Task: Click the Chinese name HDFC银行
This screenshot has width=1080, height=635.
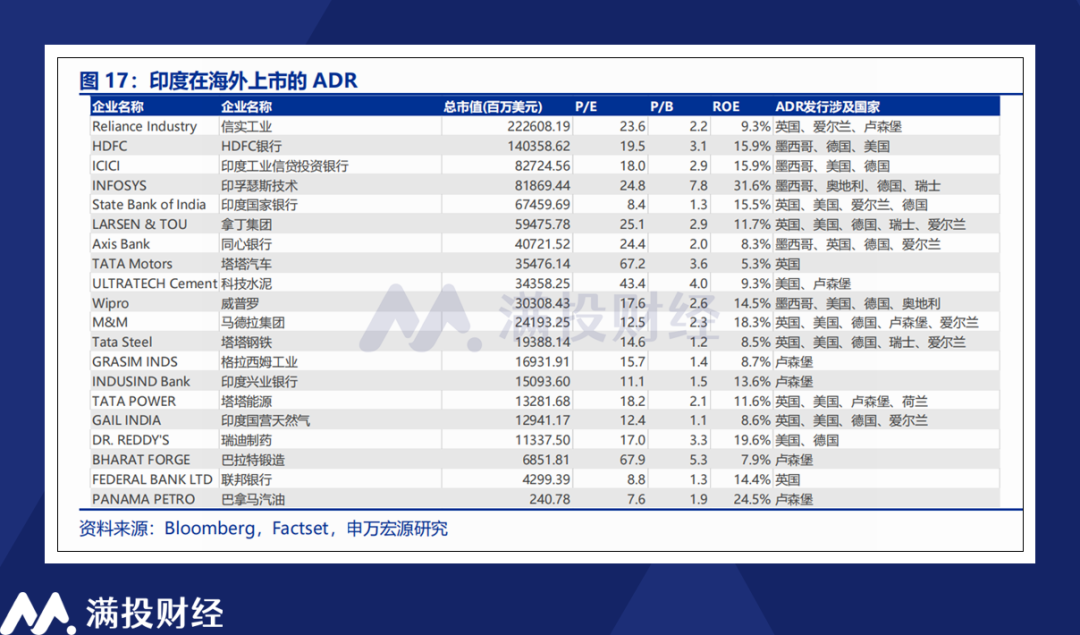Action: [251, 146]
